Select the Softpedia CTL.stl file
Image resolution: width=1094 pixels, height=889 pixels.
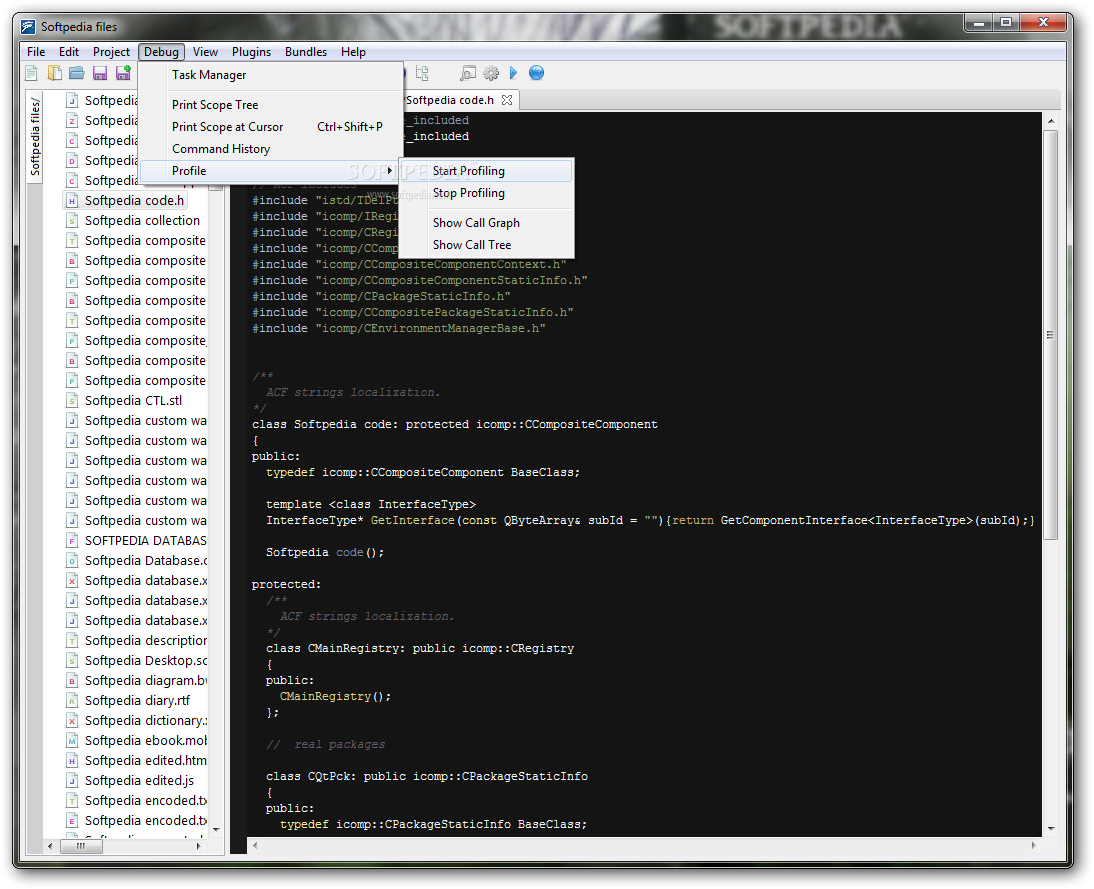133,401
